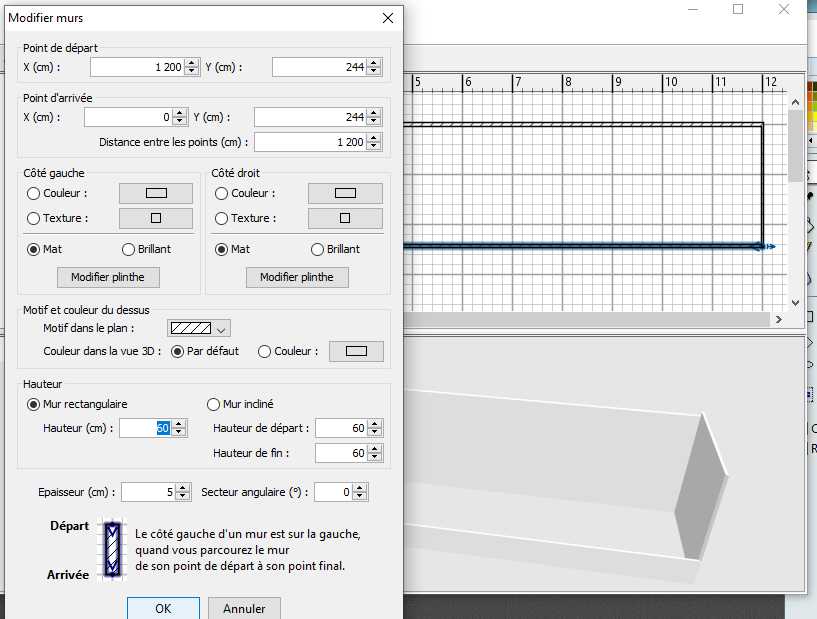
Task: Select right side Mat finish
Action: coord(221,250)
